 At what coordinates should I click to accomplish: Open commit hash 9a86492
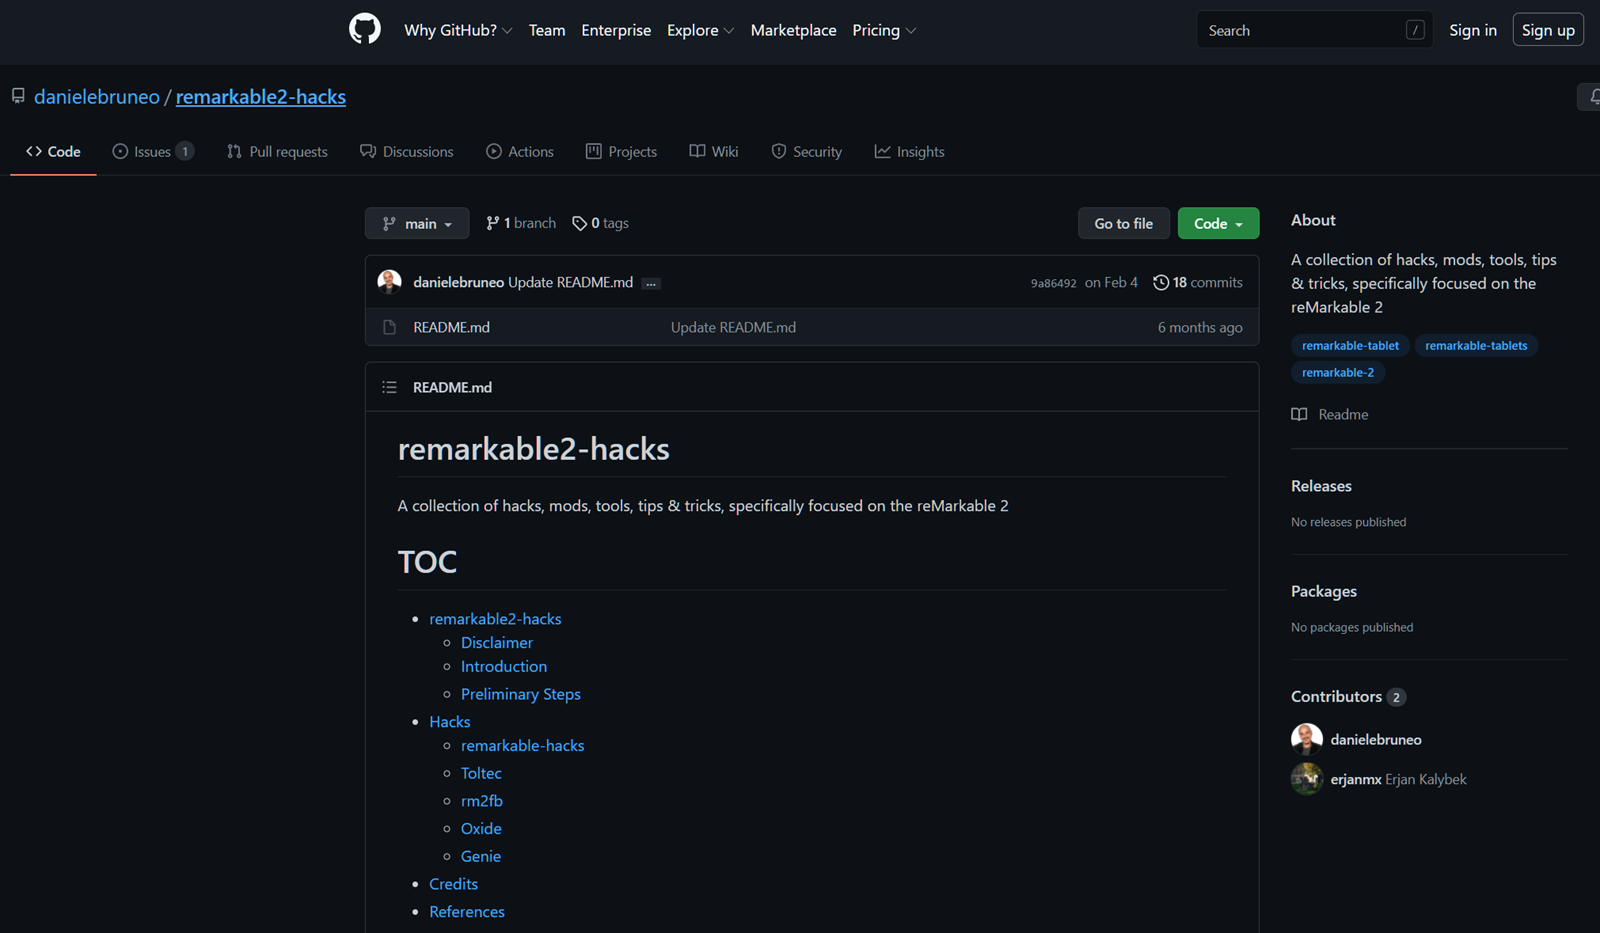1054,283
